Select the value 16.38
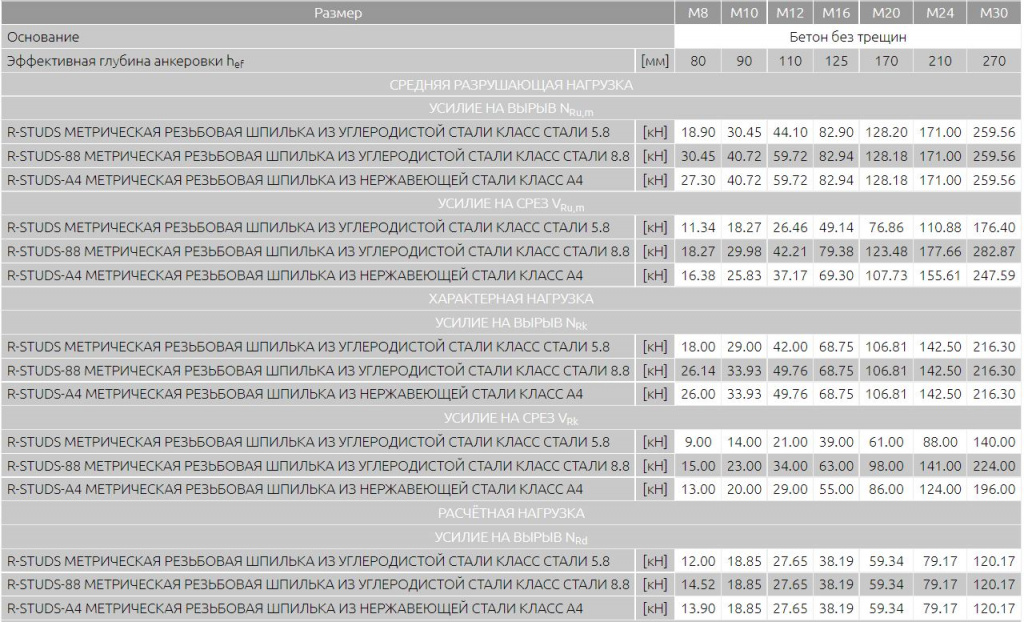This screenshot has height=622, width=1024. [697, 276]
